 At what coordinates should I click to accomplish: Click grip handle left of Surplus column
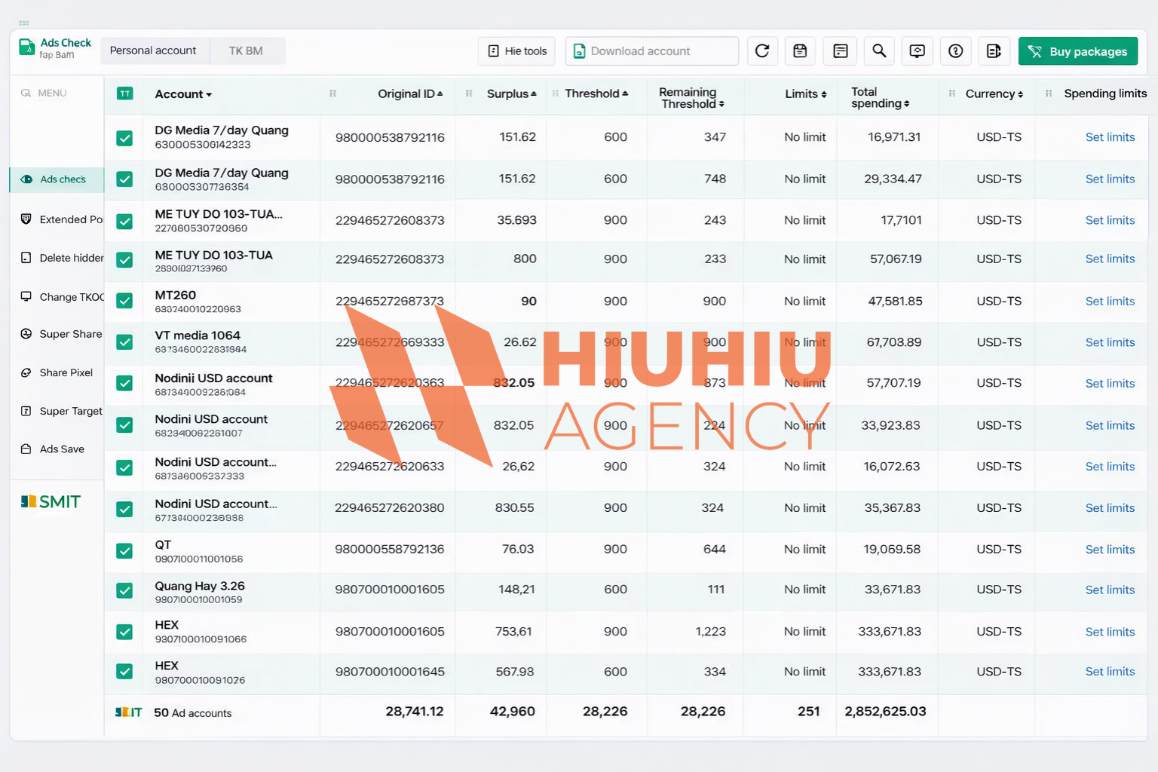click(469, 94)
